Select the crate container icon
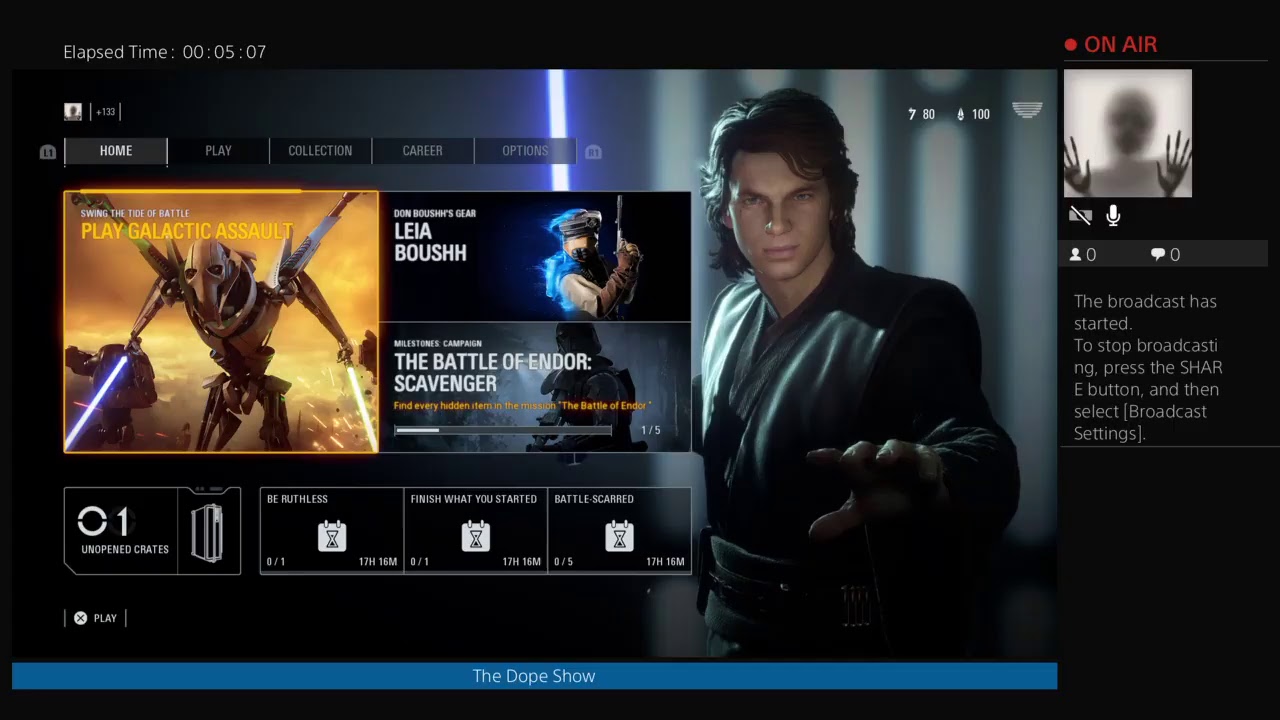 pyautogui.click(x=207, y=533)
